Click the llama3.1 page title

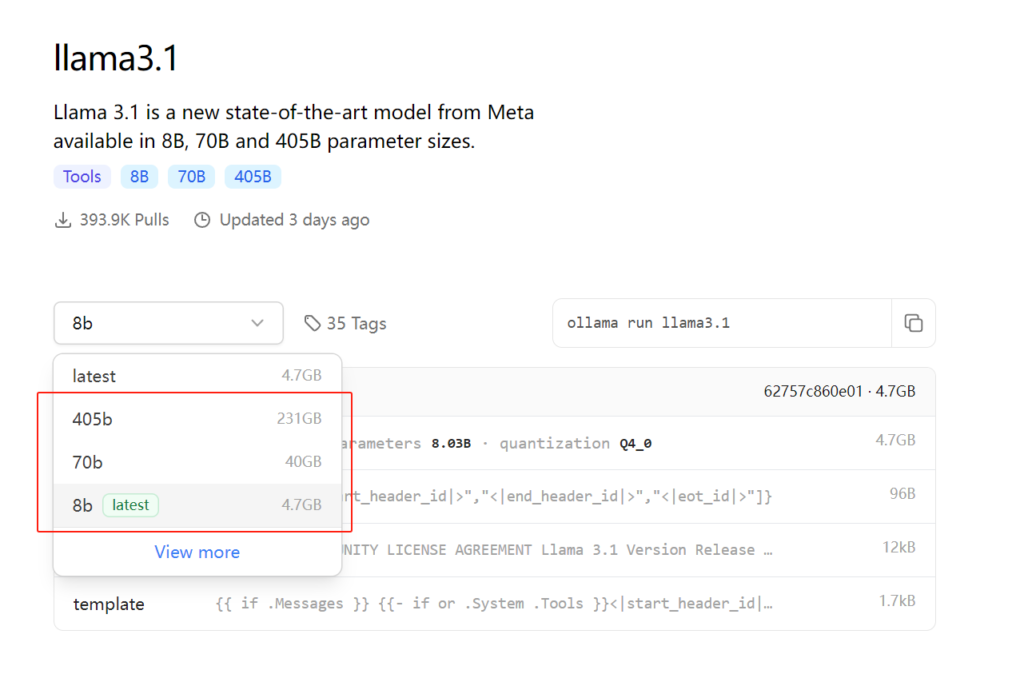tap(116, 58)
